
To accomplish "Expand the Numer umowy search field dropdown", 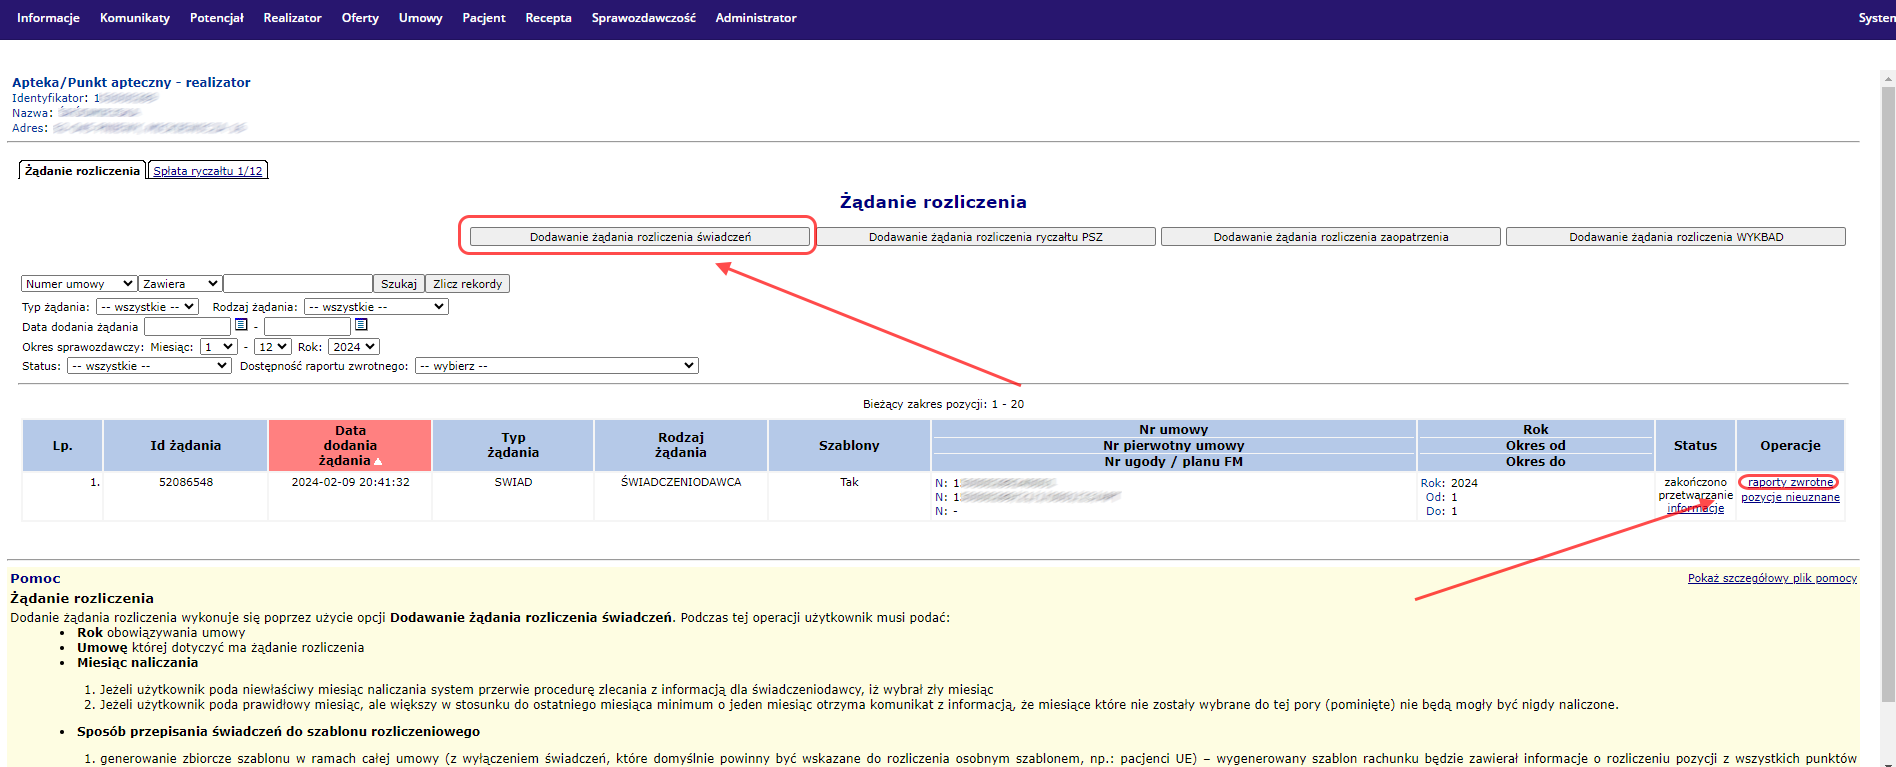I will [x=79, y=284].
